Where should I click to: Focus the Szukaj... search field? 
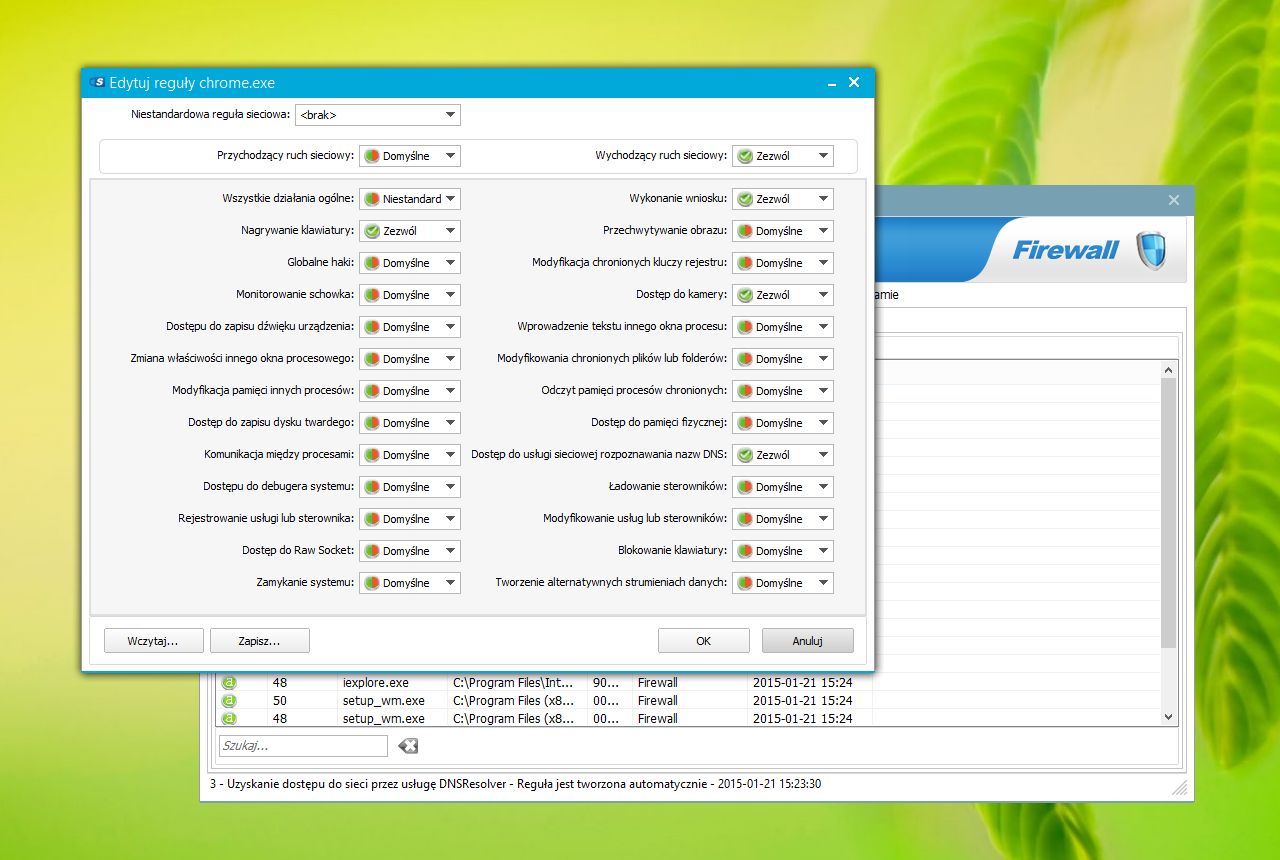coord(303,746)
